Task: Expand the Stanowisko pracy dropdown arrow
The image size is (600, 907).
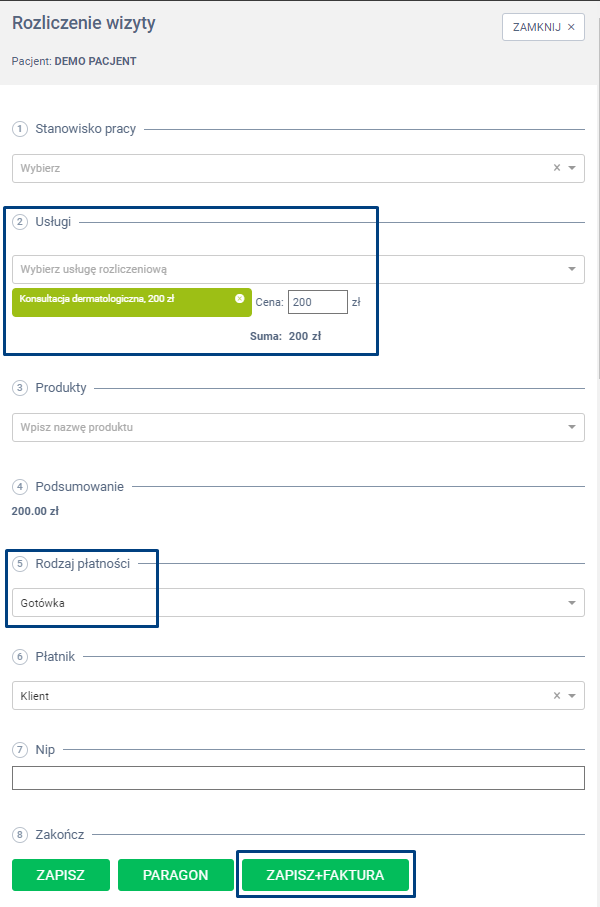Action: pos(572,168)
